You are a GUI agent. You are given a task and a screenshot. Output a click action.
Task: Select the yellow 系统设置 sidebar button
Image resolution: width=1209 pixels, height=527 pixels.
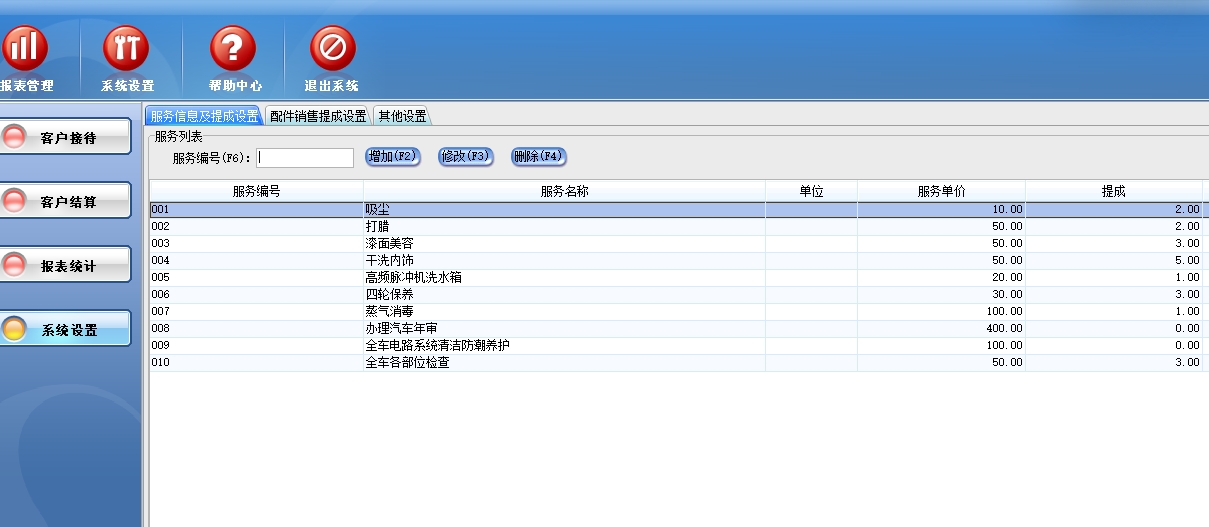click(x=66, y=329)
